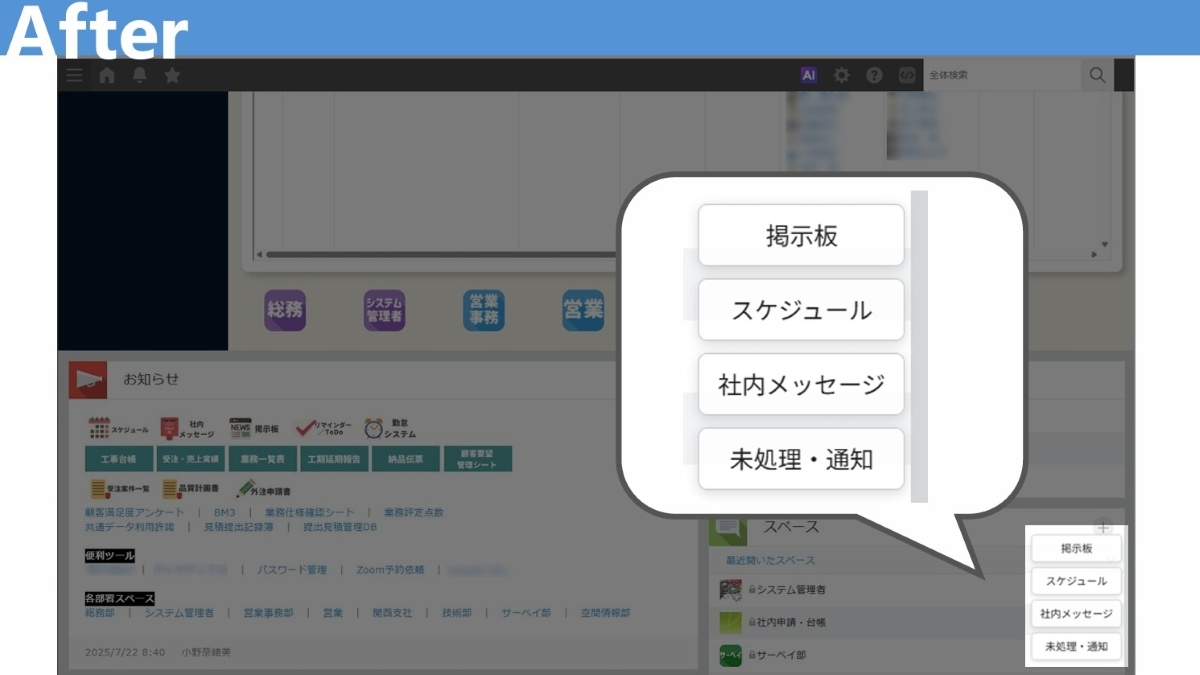
Task: Click into the 全体検索 search field
Action: (x=1002, y=75)
